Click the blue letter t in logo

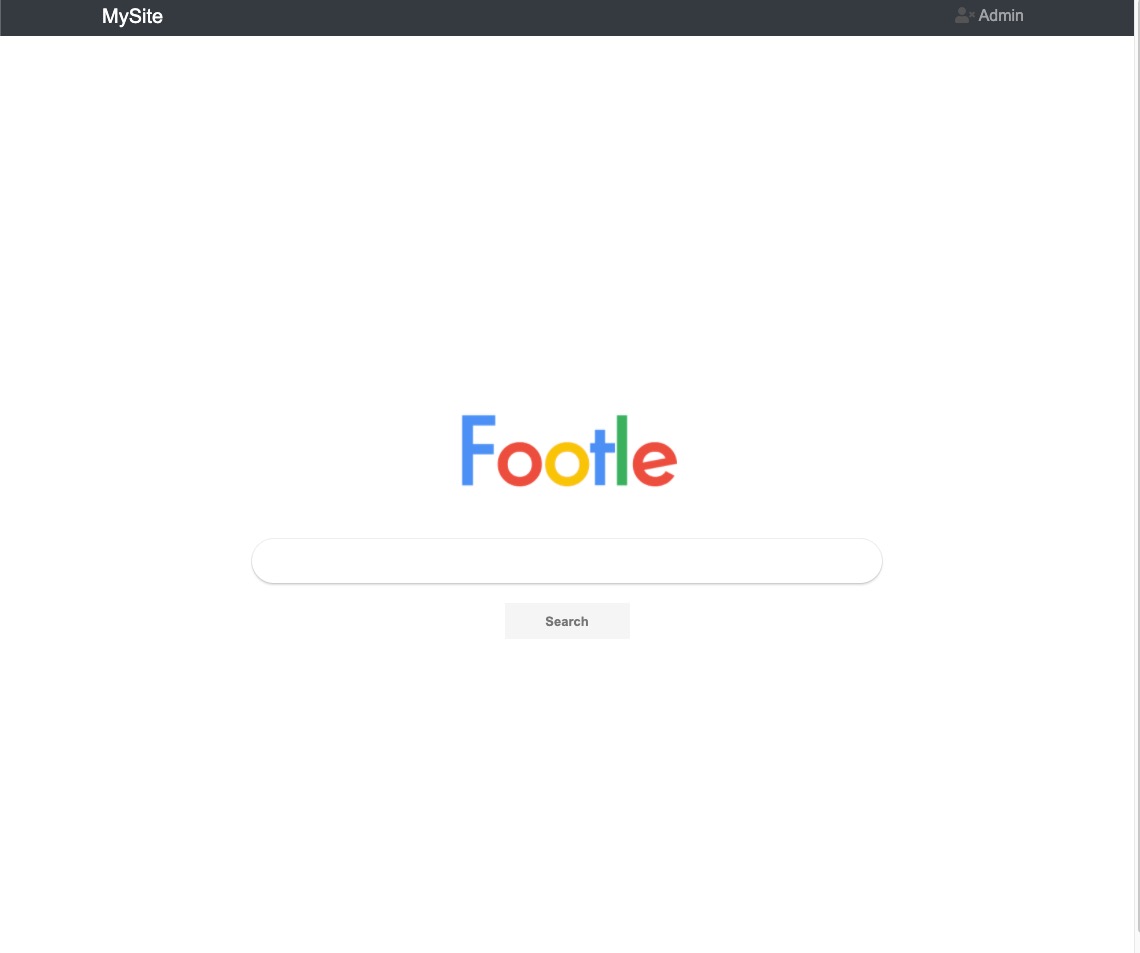pos(601,456)
